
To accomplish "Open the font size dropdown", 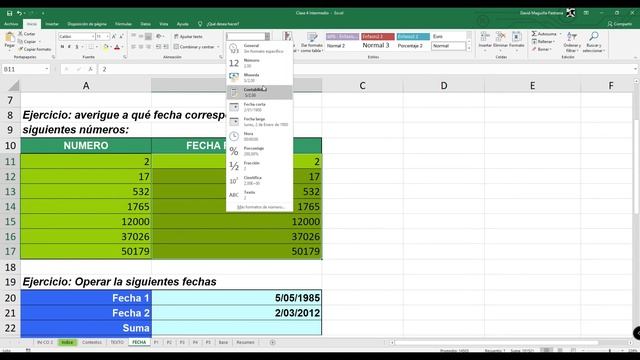I will [x=107, y=36].
